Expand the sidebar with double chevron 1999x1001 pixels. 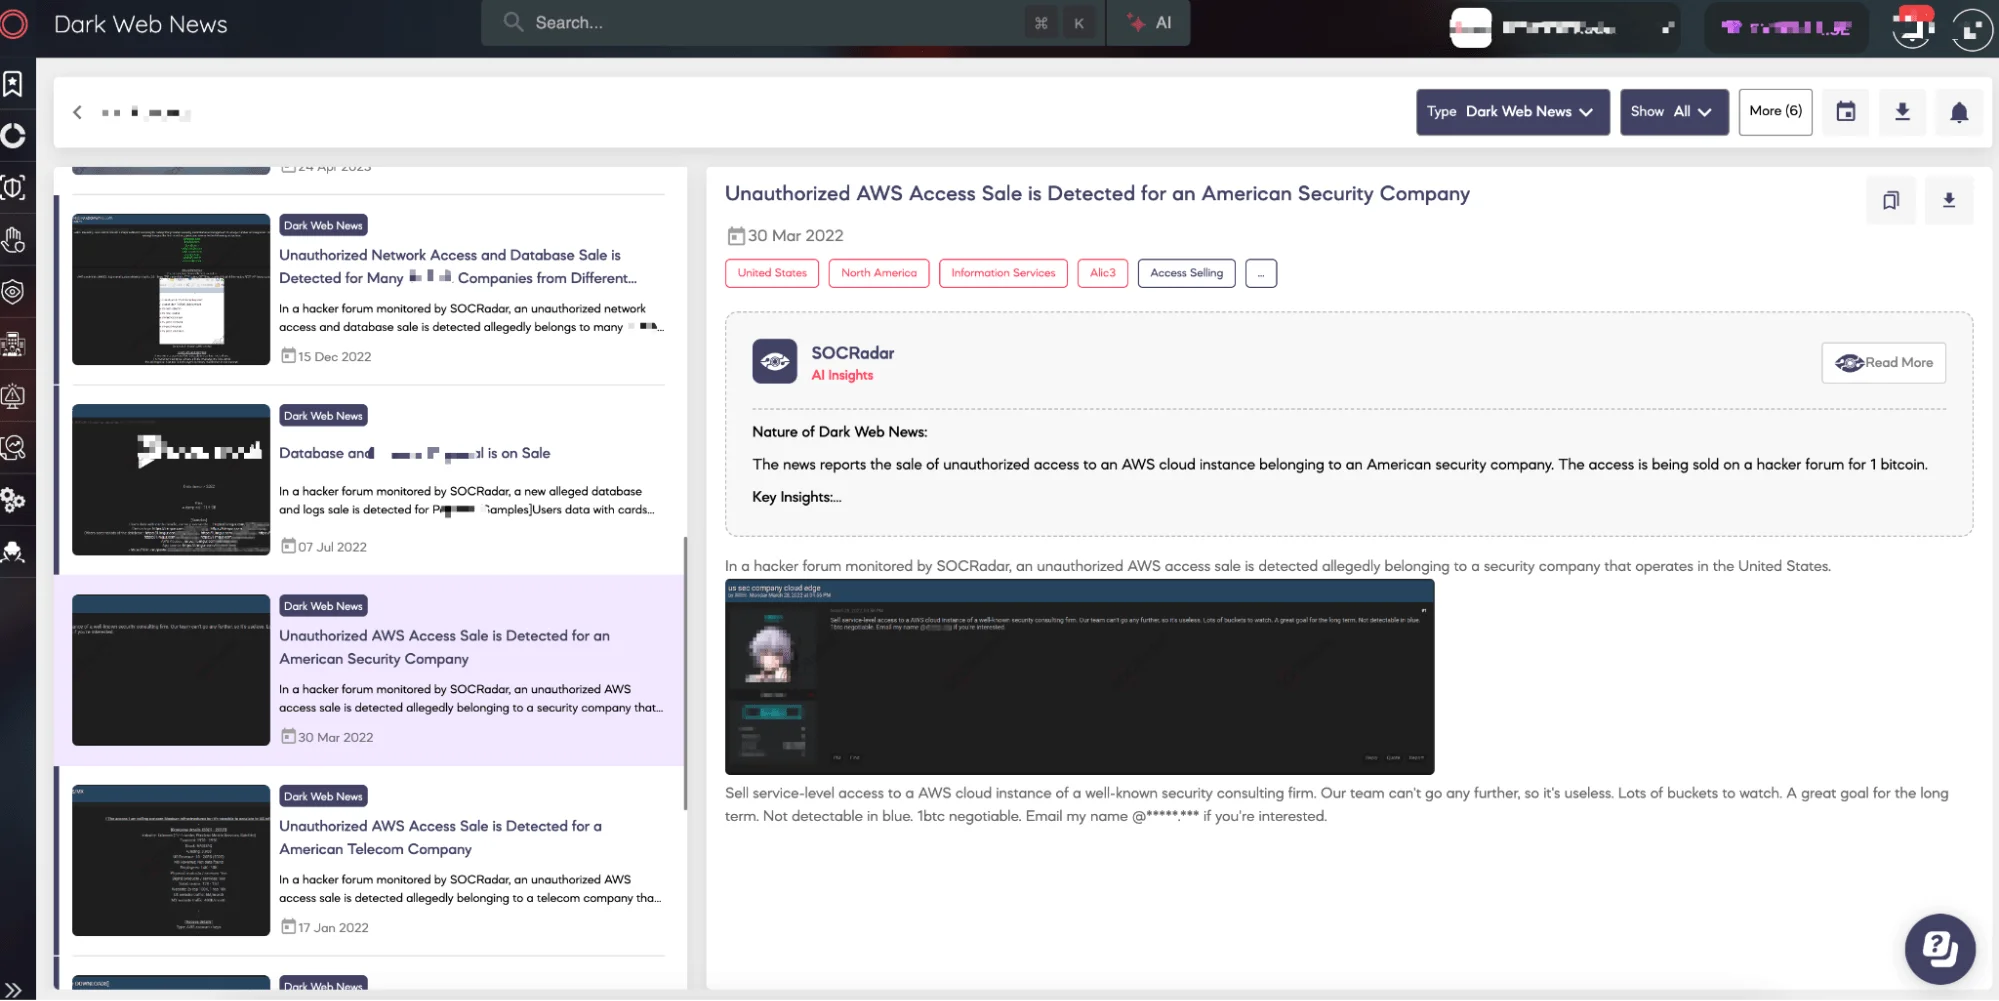click(13, 990)
